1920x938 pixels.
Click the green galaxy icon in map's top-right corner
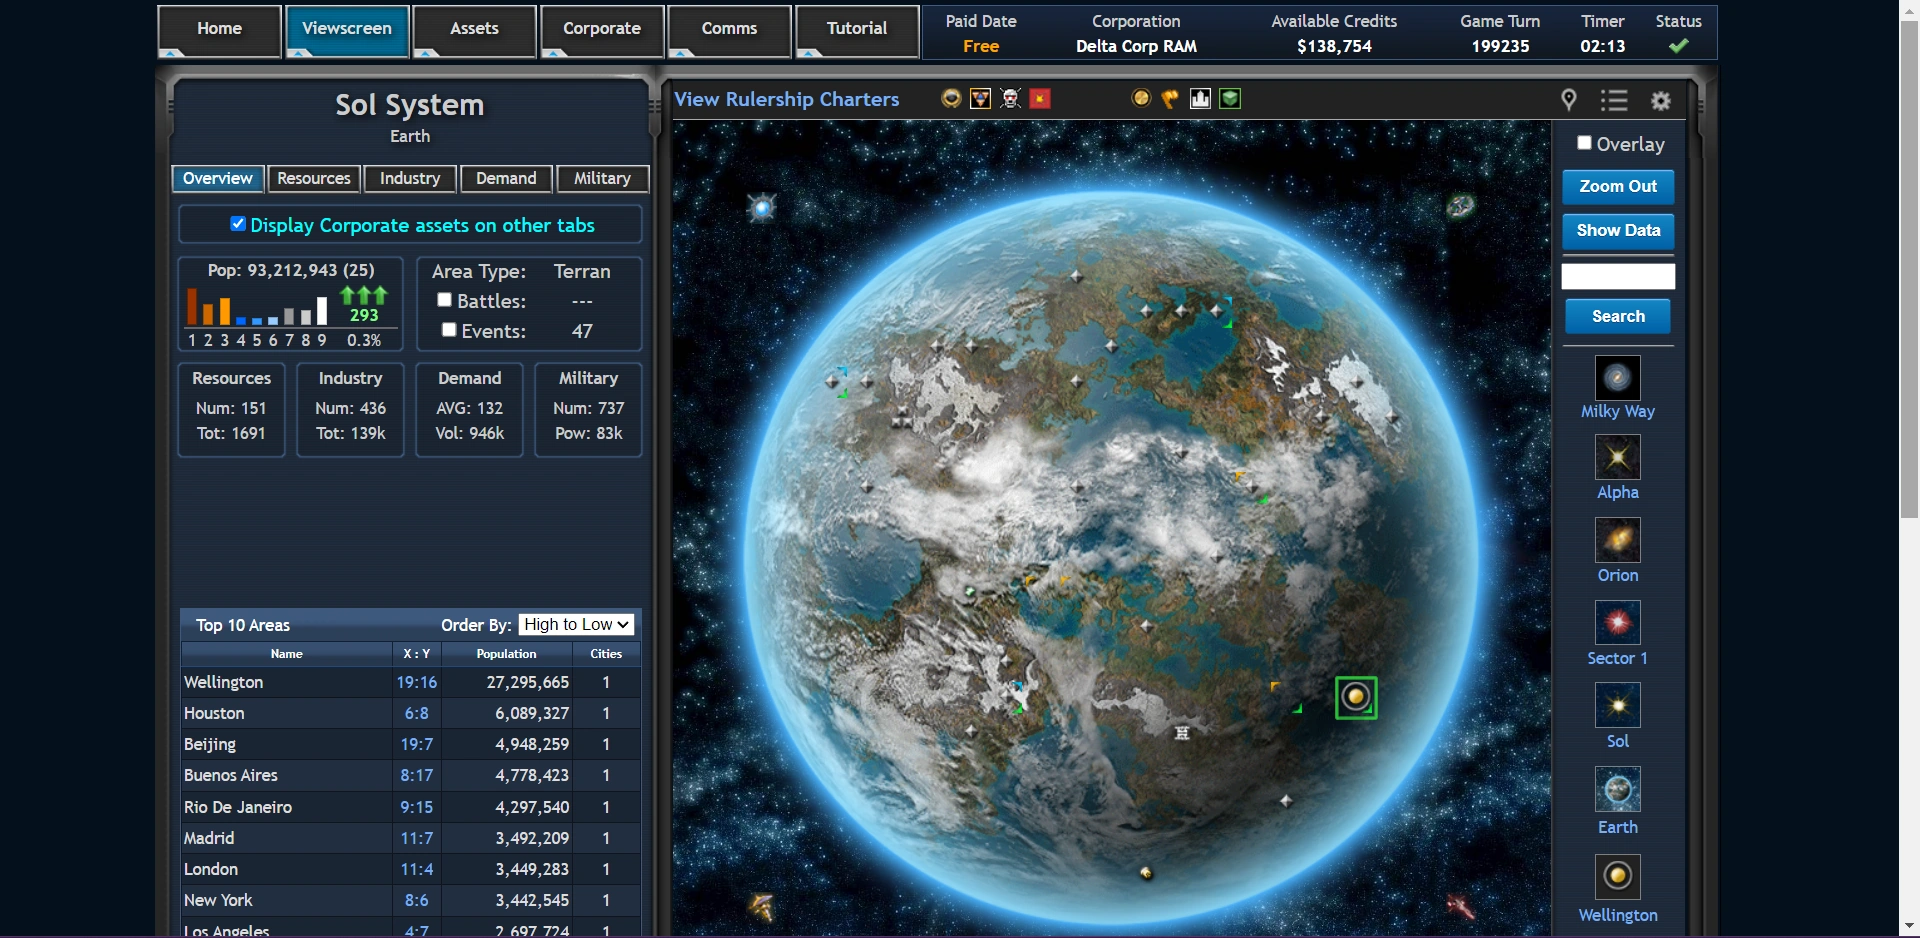[1461, 206]
